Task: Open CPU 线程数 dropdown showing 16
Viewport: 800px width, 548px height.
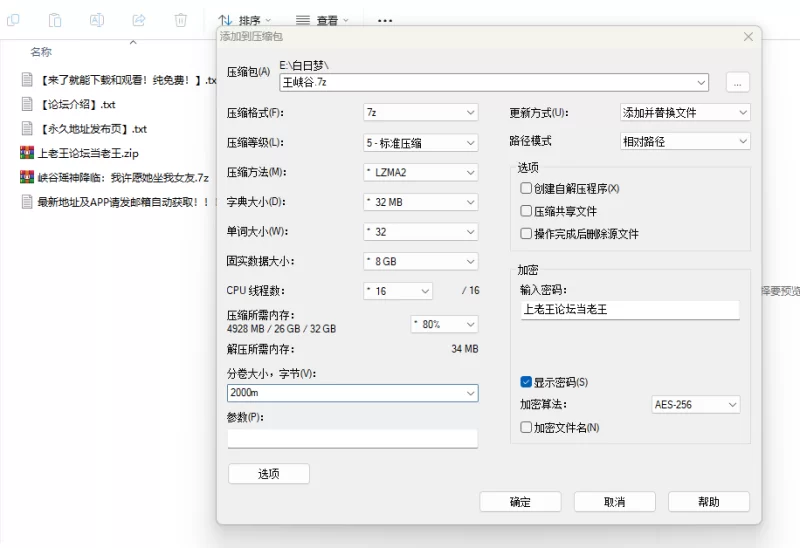Action: click(398, 291)
